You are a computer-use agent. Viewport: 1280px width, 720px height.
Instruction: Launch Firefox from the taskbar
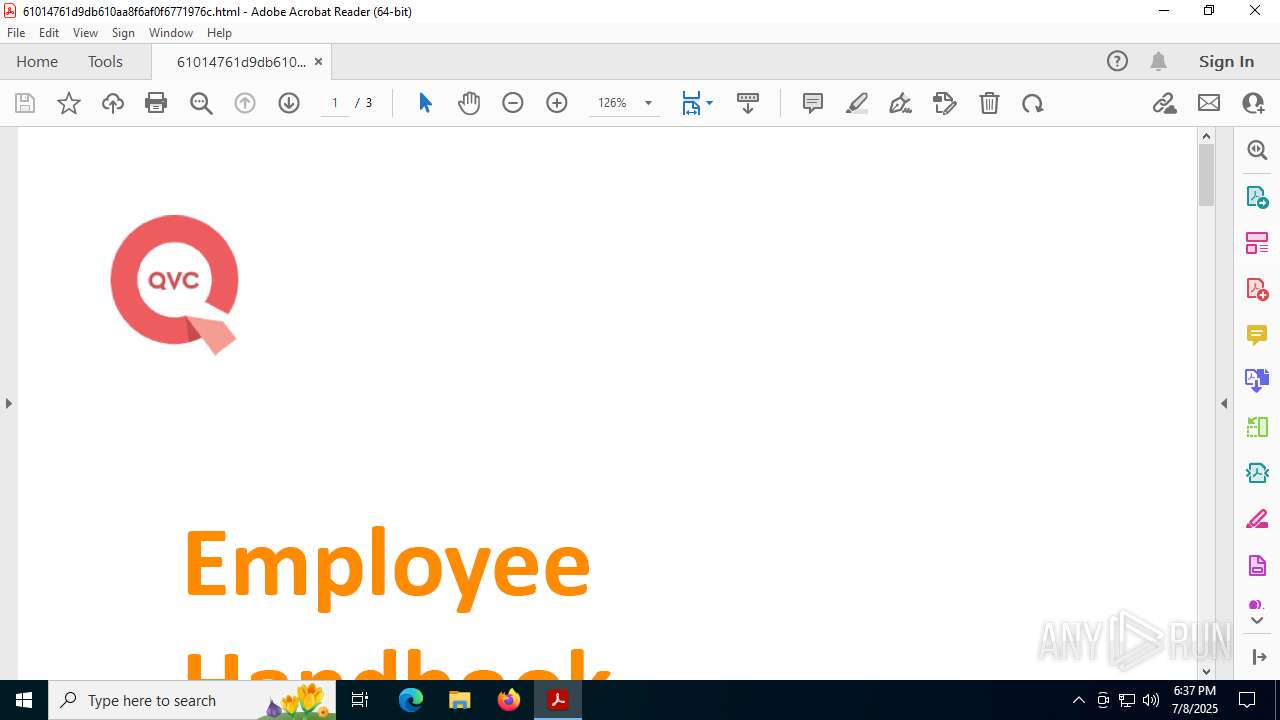click(x=509, y=700)
